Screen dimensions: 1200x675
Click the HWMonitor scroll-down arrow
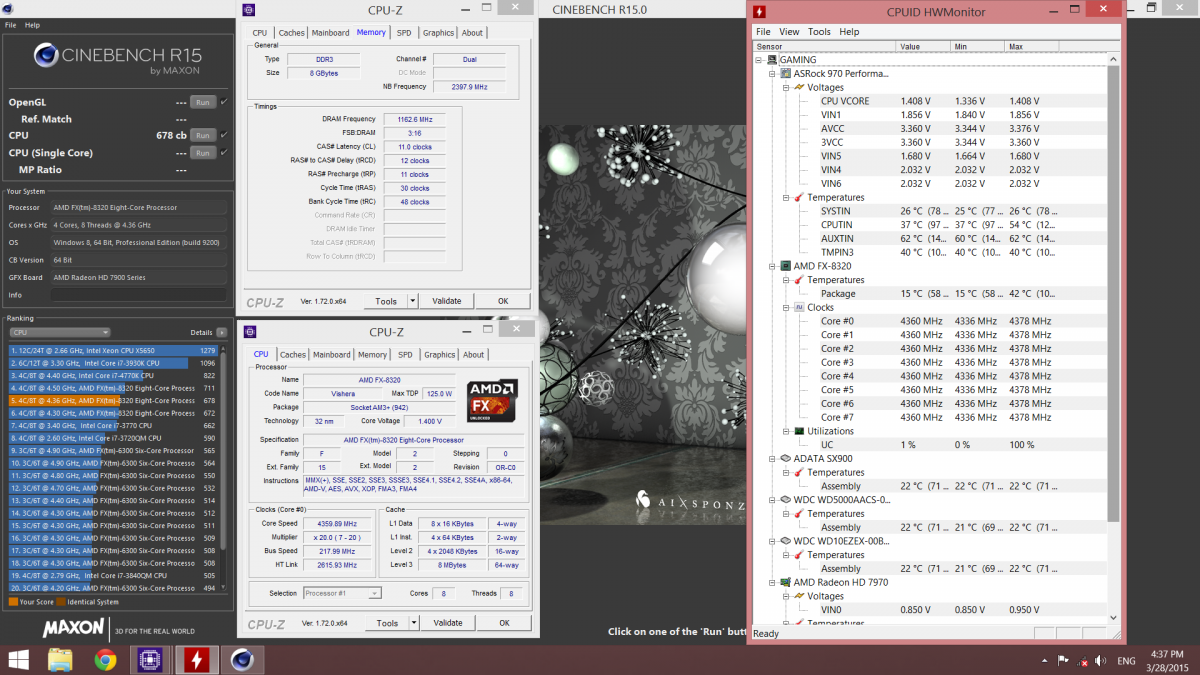1114,617
